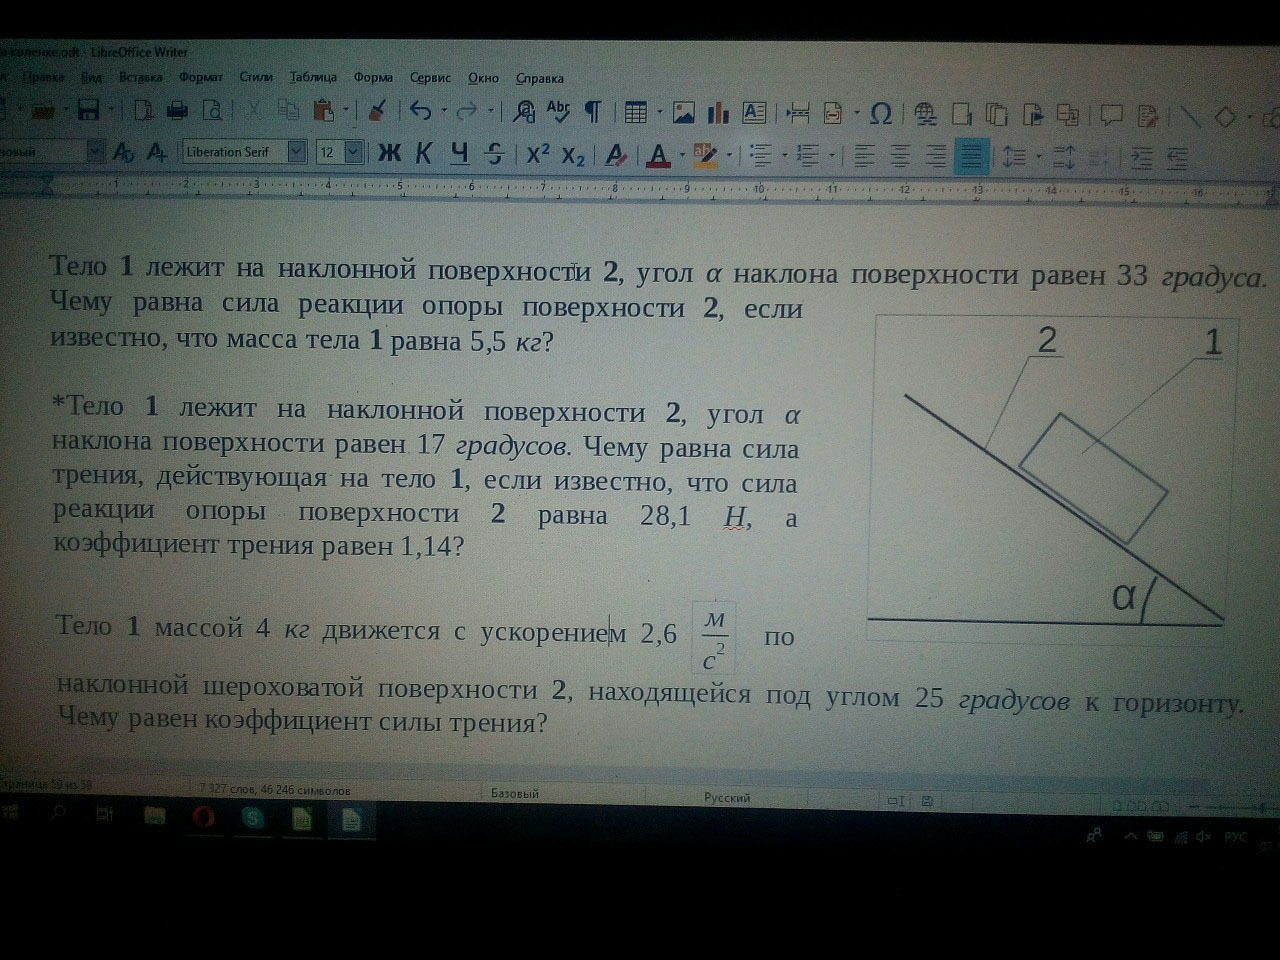Open the Таблица menu

pyautogui.click(x=313, y=77)
